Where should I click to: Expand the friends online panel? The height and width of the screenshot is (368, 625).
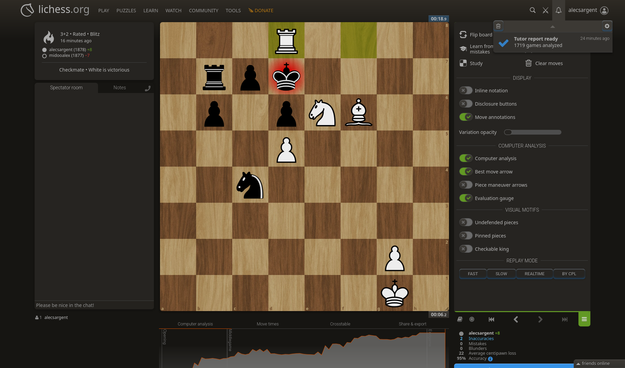[x=599, y=363]
